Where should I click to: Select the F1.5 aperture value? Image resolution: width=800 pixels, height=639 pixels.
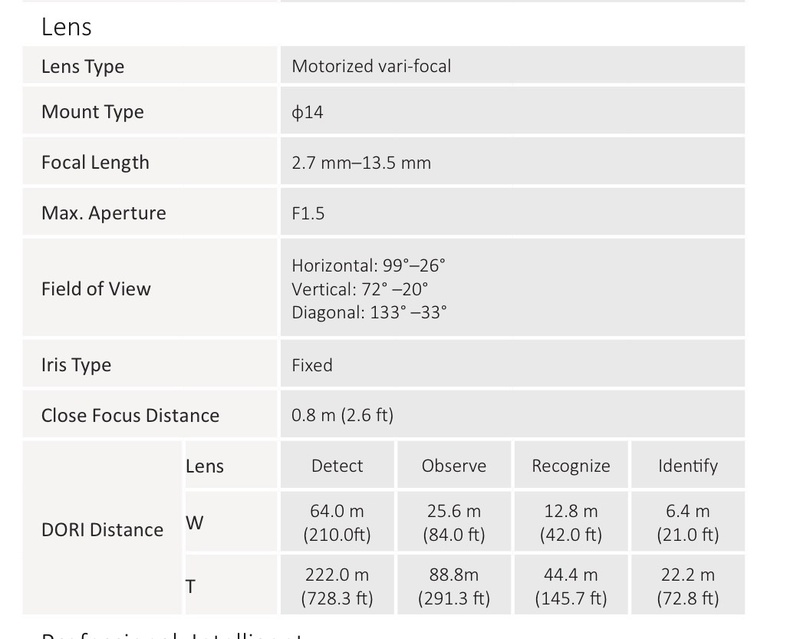(308, 213)
